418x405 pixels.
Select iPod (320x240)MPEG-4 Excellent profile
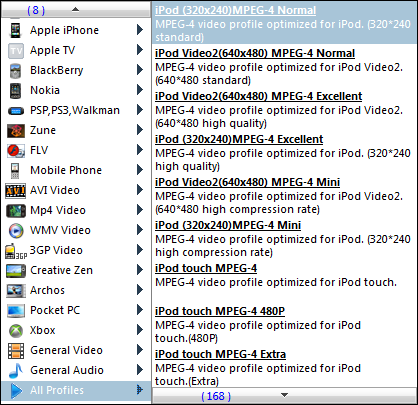tap(283, 153)
